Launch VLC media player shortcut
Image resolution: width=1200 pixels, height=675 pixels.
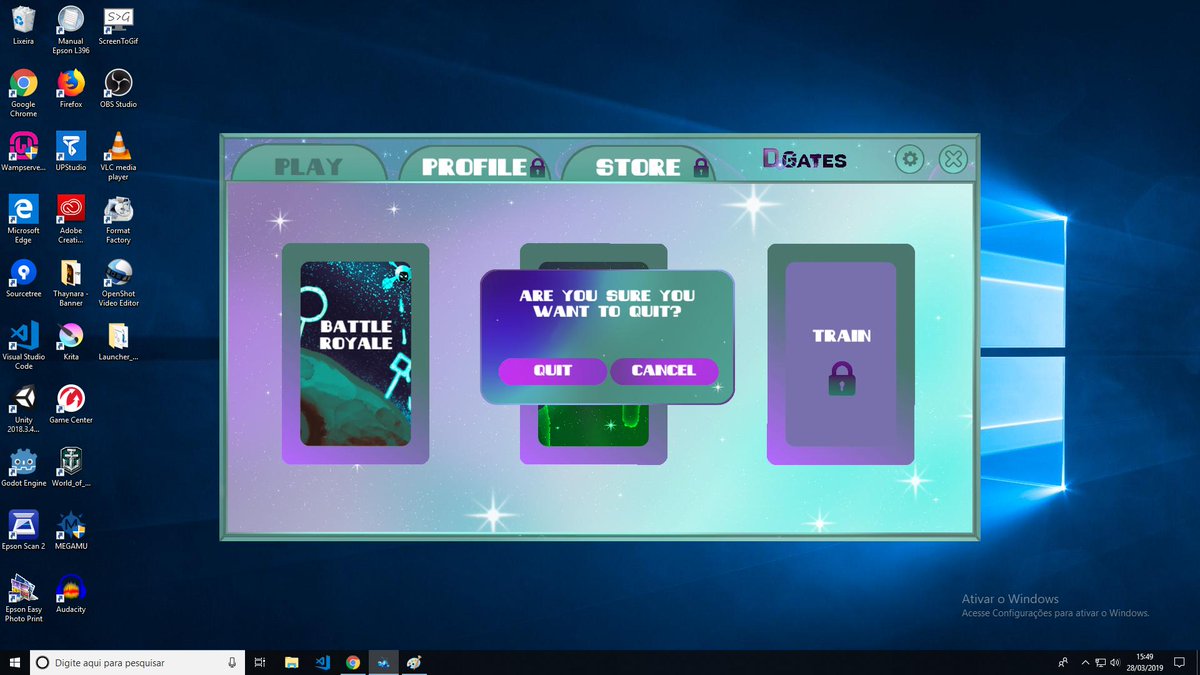point(118,157)
